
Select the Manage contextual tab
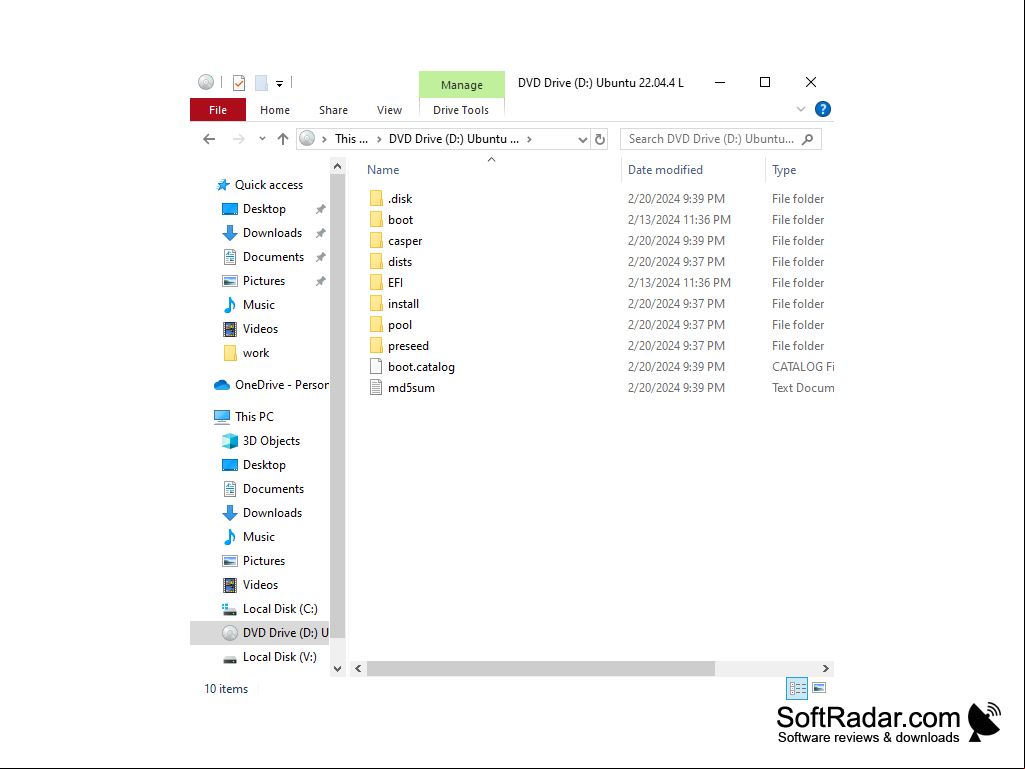tap(462, 85)
